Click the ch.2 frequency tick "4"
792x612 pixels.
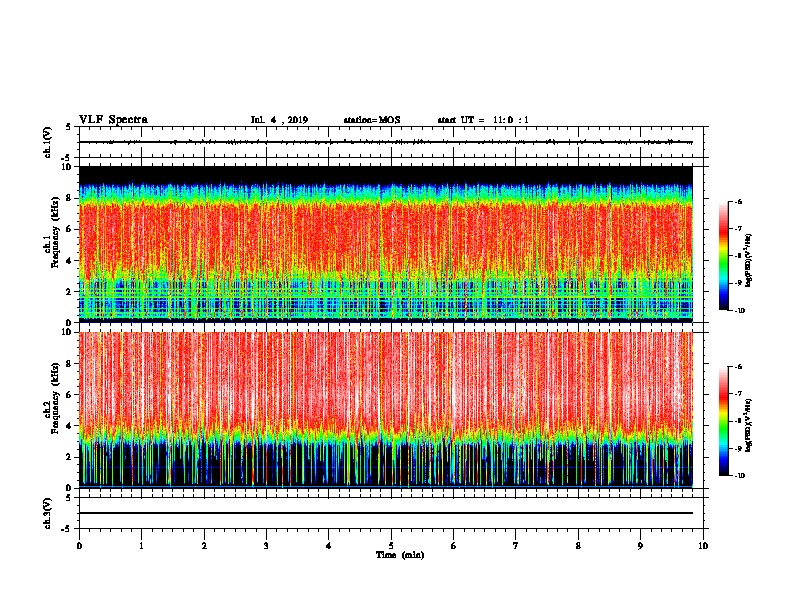pyautogui.click(x=69, y=426)
